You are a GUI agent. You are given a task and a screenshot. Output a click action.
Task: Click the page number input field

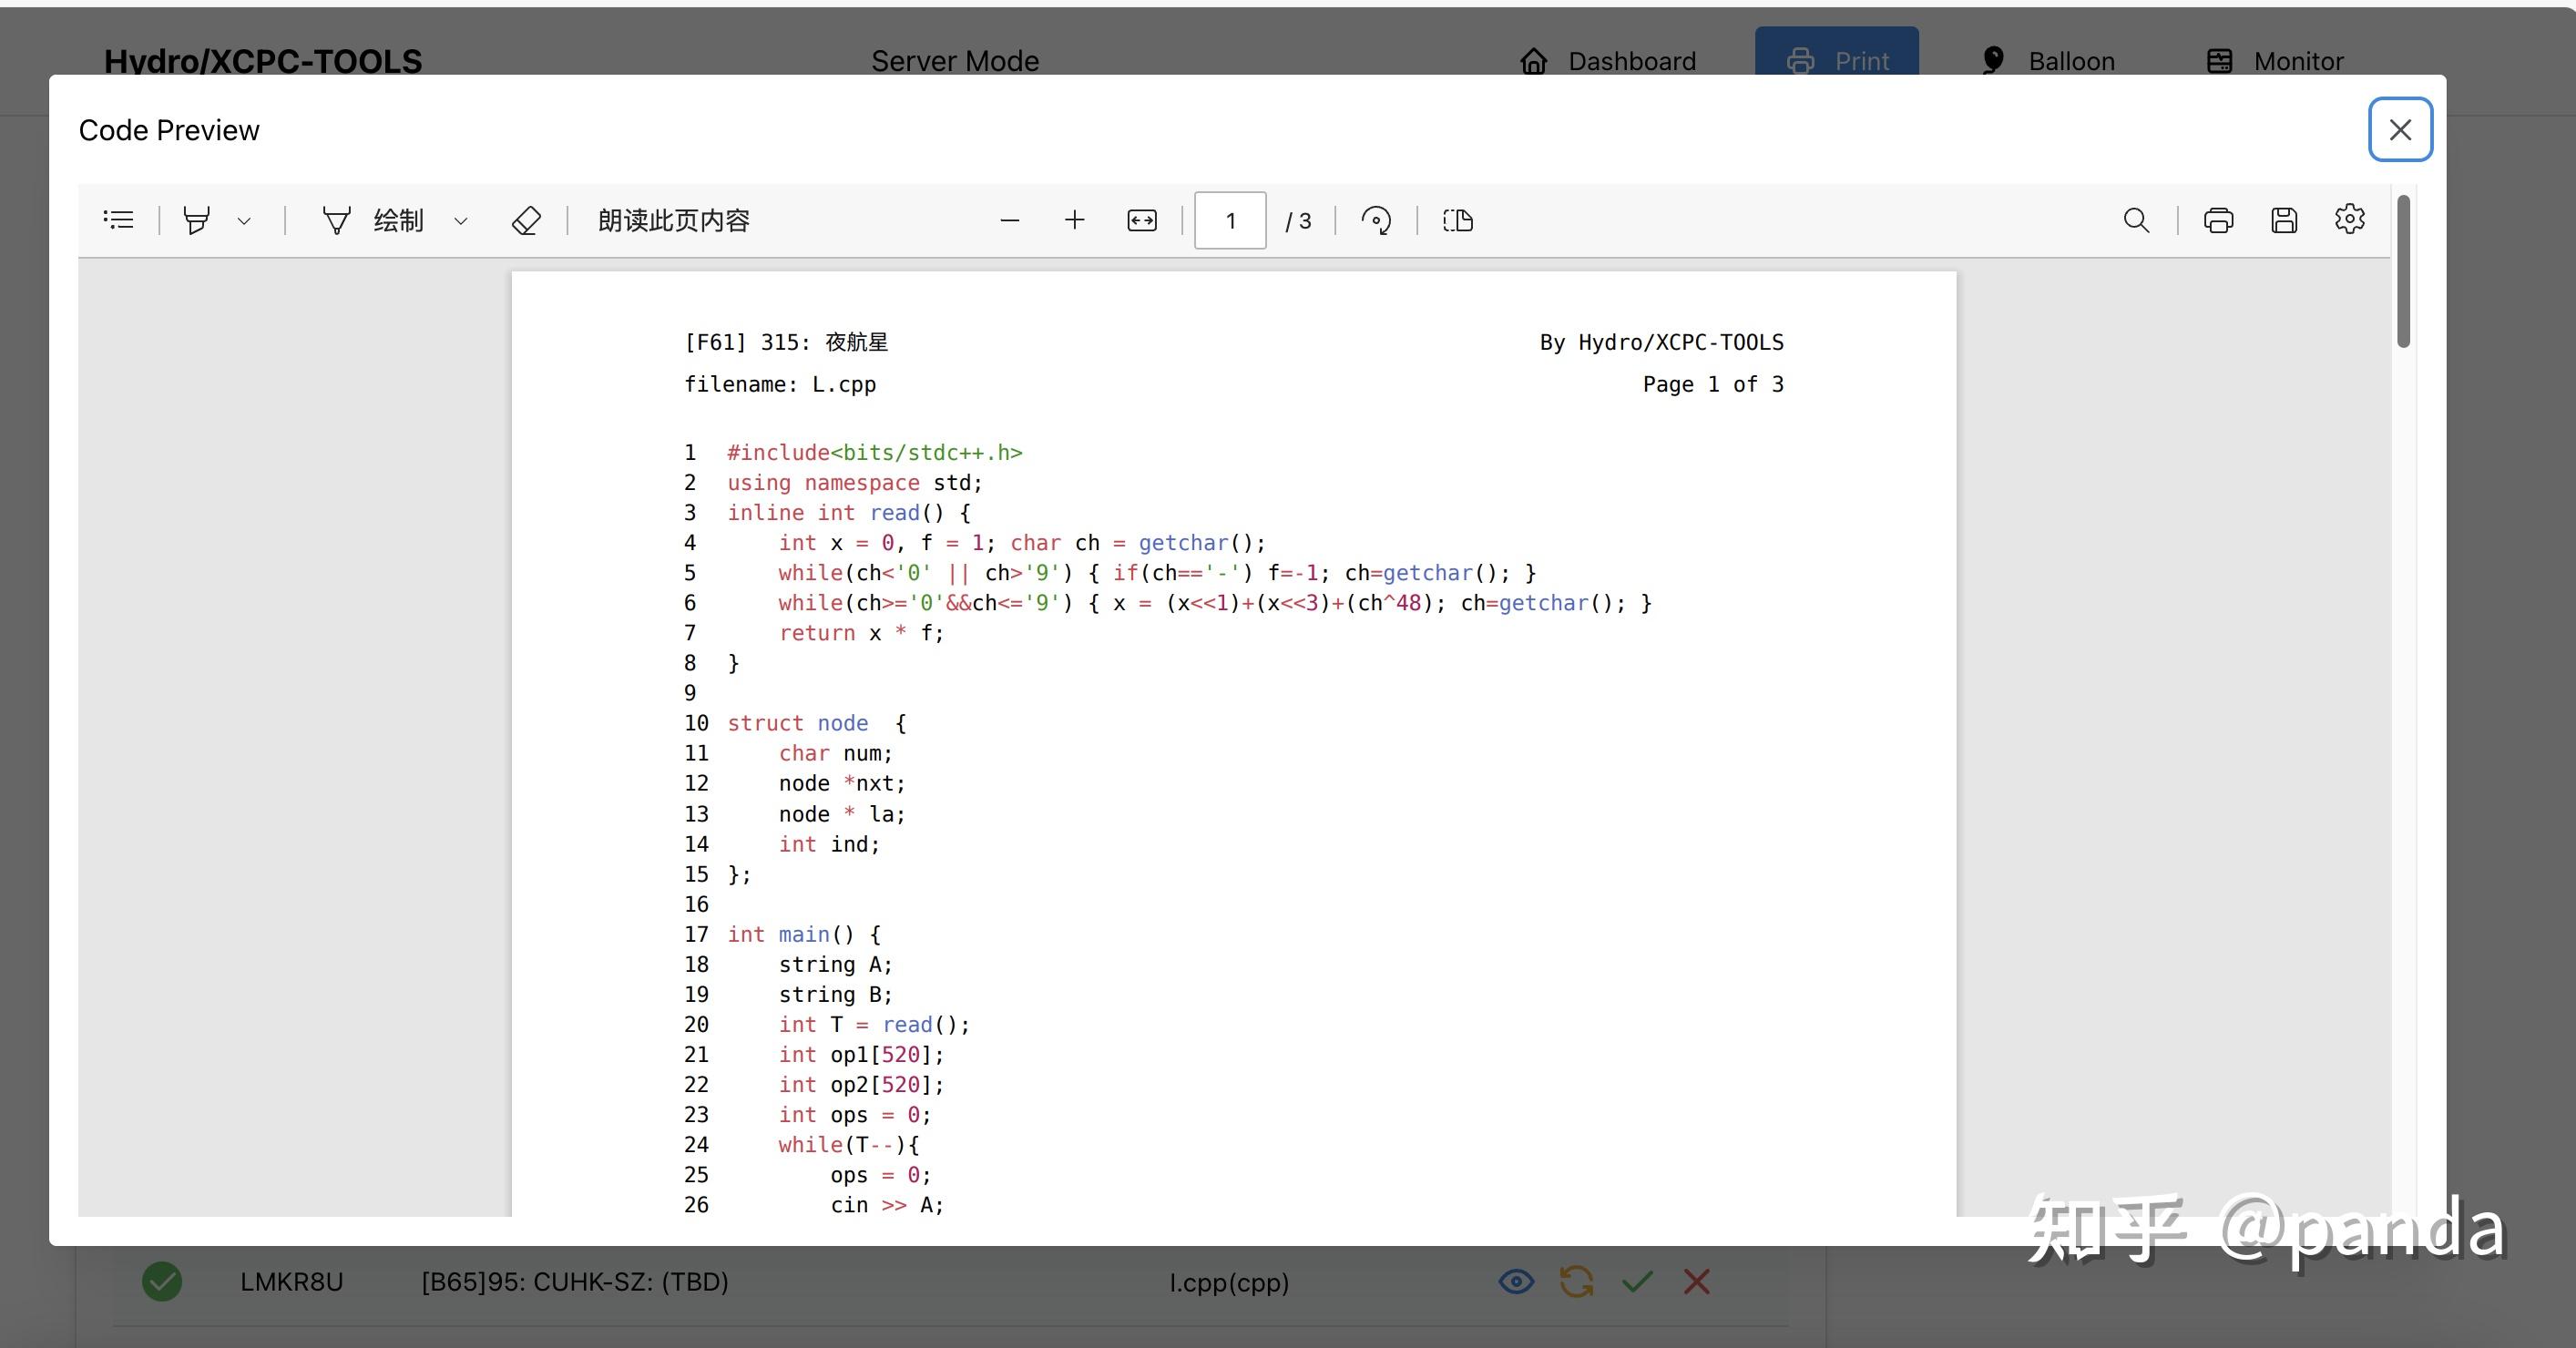1230,220
